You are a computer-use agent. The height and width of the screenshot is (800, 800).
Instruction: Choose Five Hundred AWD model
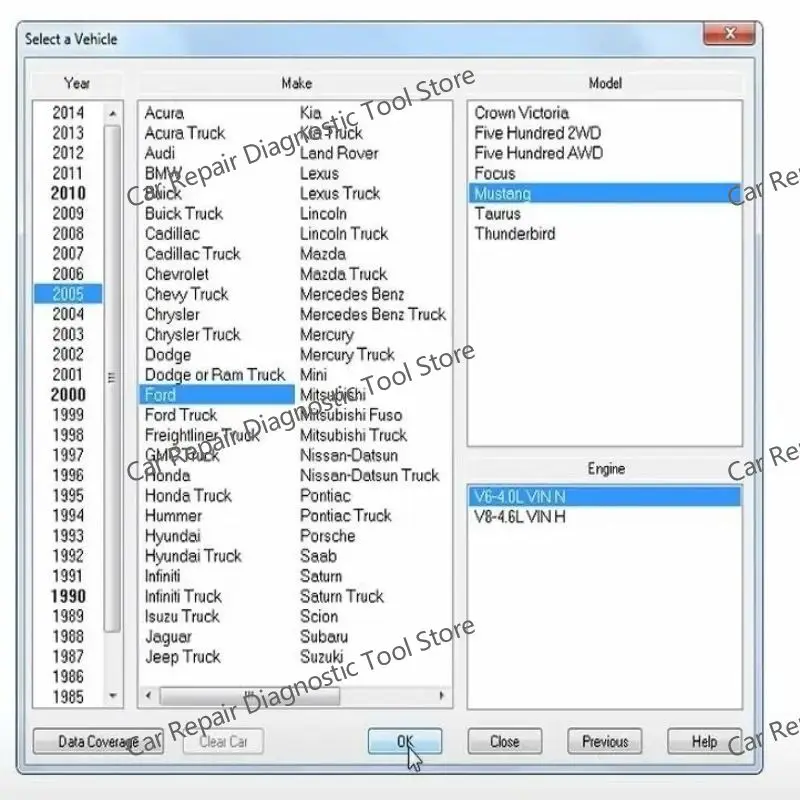click(x=605, y=153)
